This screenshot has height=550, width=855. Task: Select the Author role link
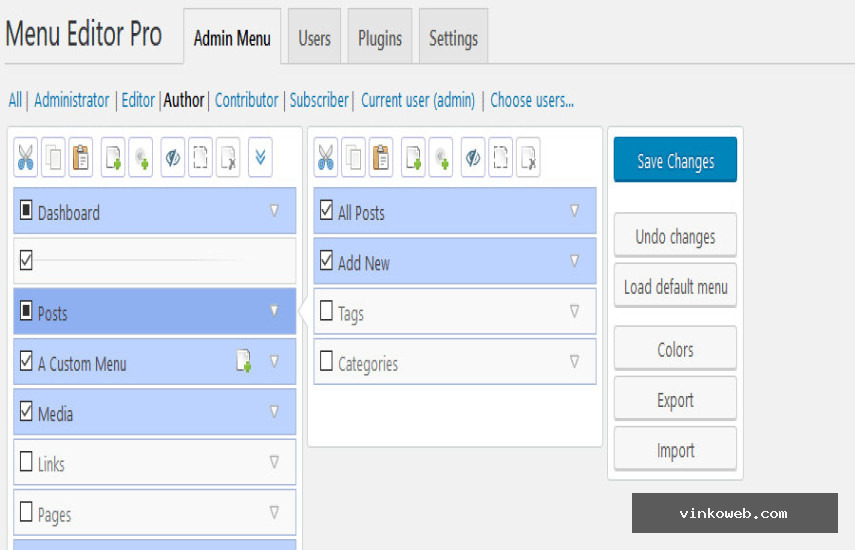[x=184, y=100]
